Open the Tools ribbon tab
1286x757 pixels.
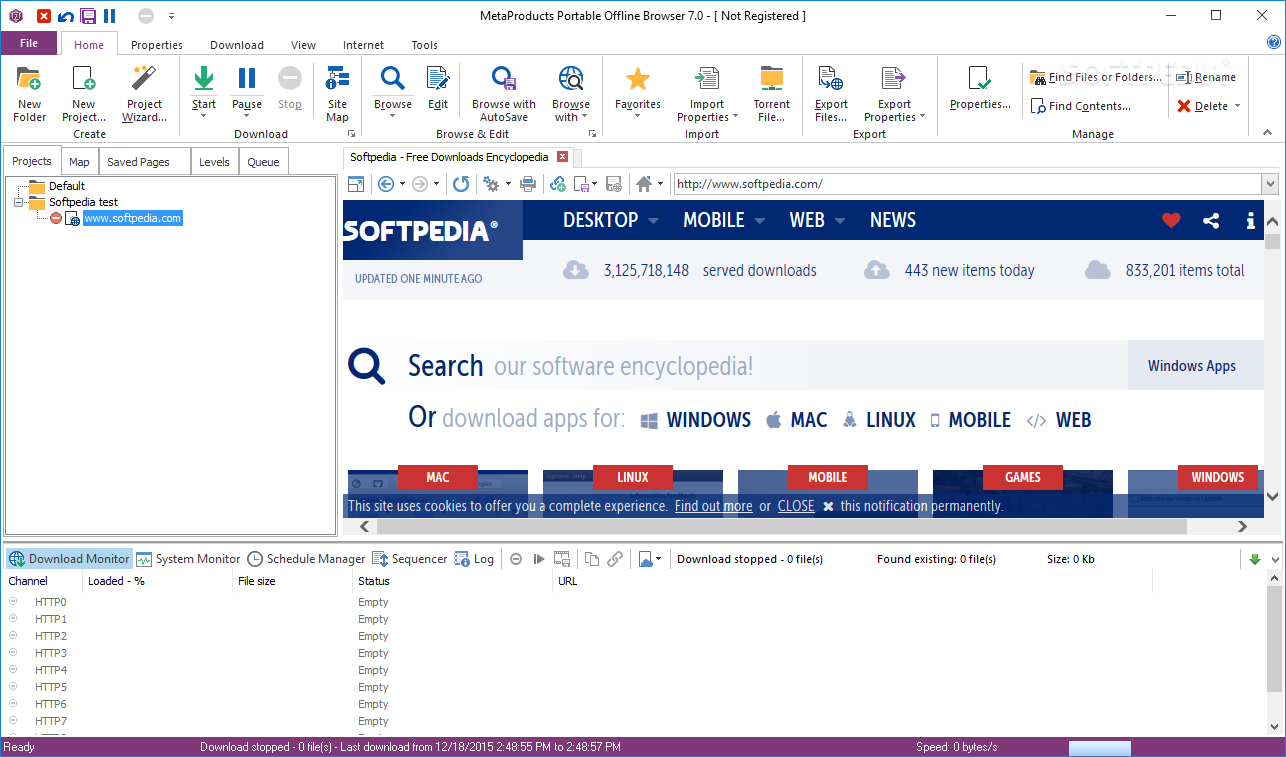pyautogui.click(x=425, y=45)
